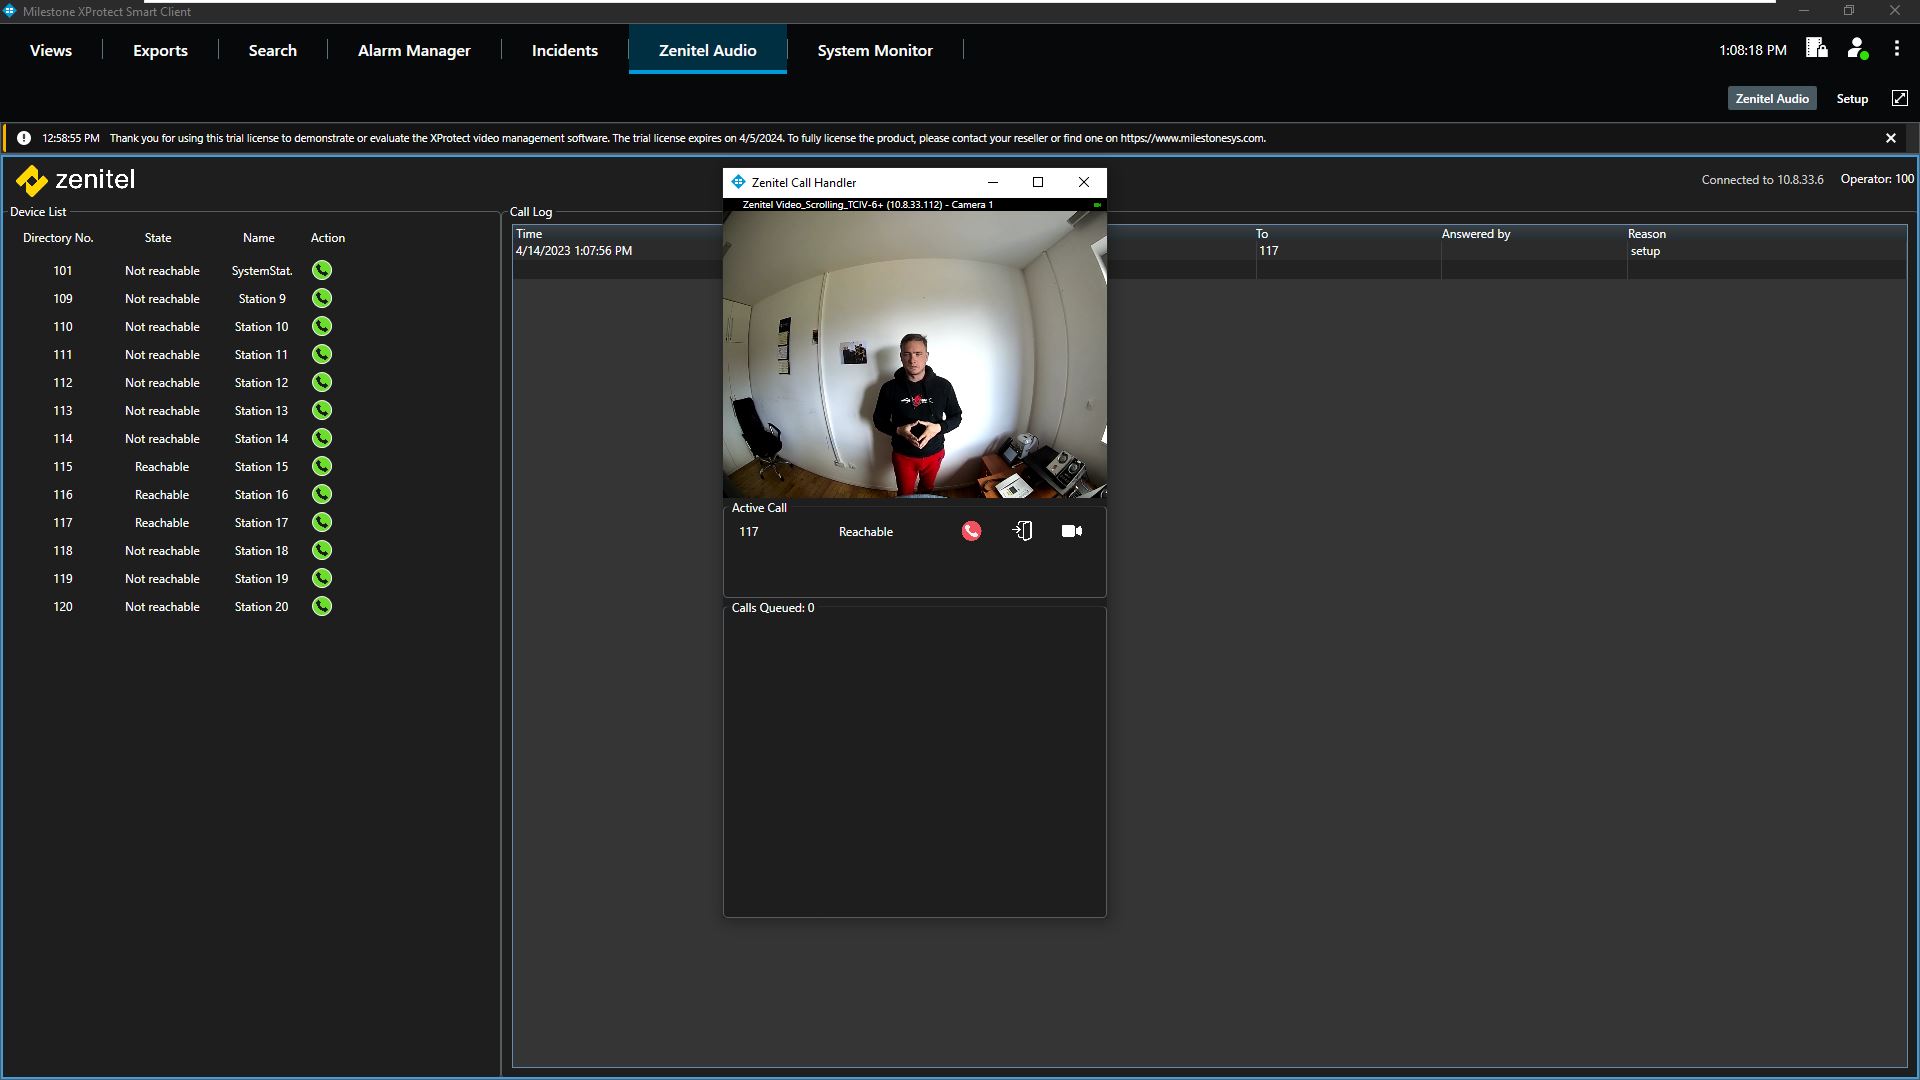Hang up the active call to 117

pos(971,531)
